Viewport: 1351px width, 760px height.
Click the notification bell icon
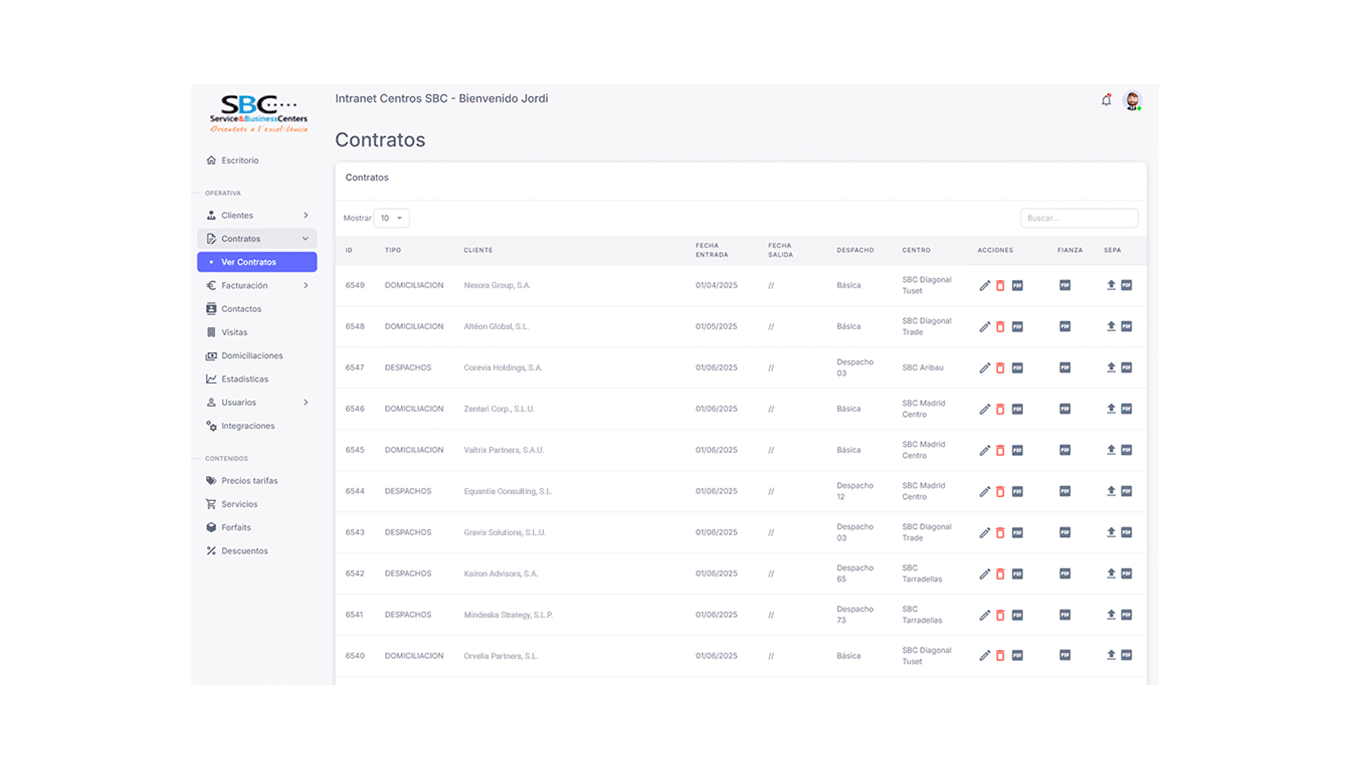click(x=1106, y=100)
